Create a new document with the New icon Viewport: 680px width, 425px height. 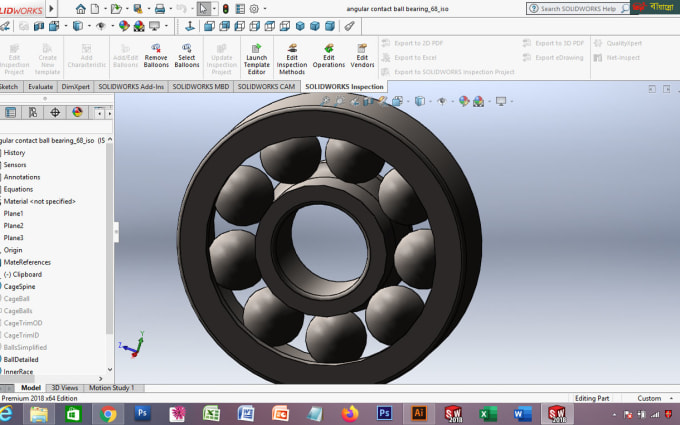(x=95, y=9)
